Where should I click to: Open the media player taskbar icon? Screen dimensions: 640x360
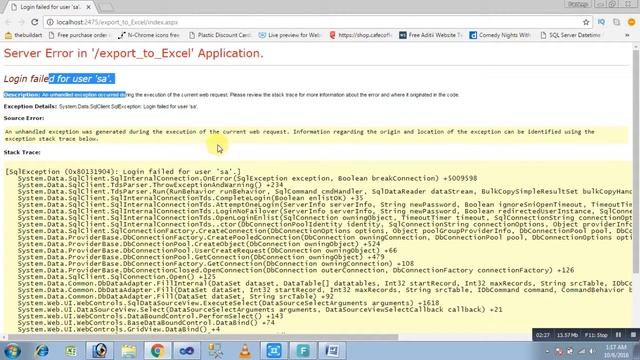click(100, 351)
